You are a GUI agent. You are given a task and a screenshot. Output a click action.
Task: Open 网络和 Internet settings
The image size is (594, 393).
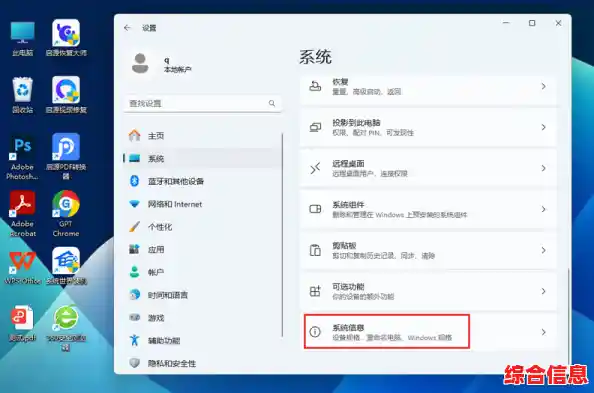202,204
